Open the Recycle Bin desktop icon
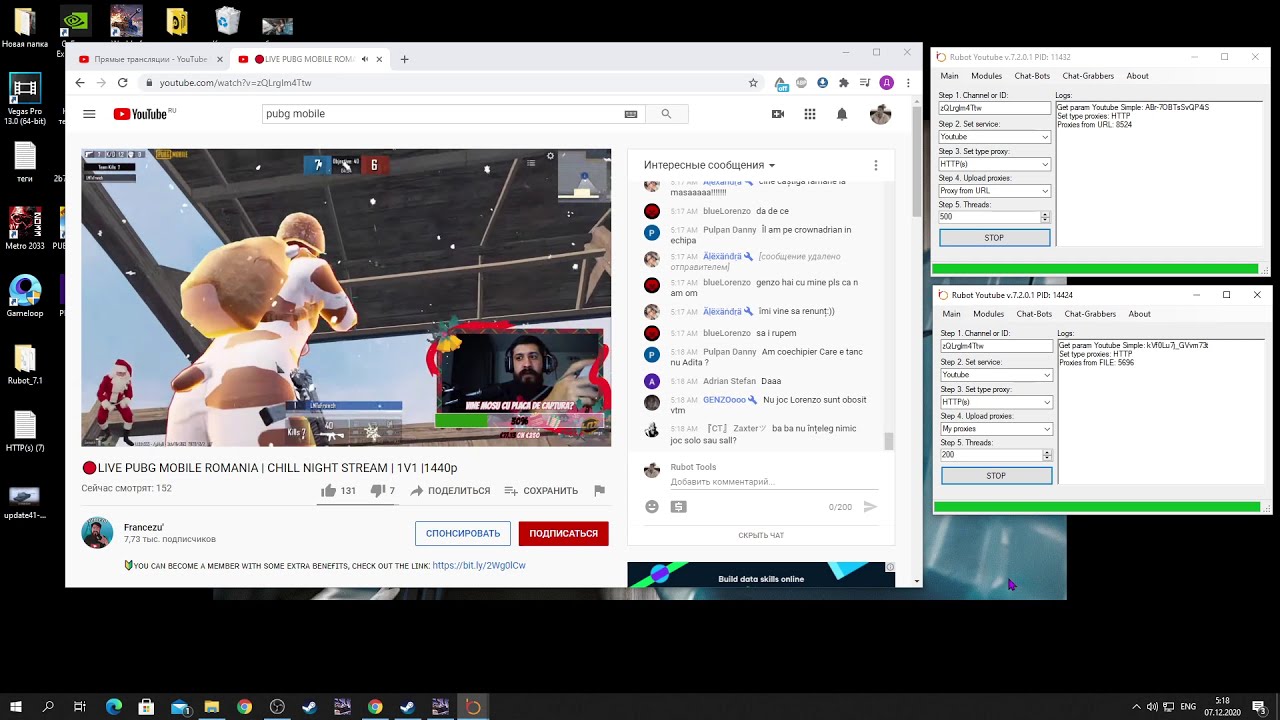Viewport: 1280px width, 720px height. click(228, 21)
